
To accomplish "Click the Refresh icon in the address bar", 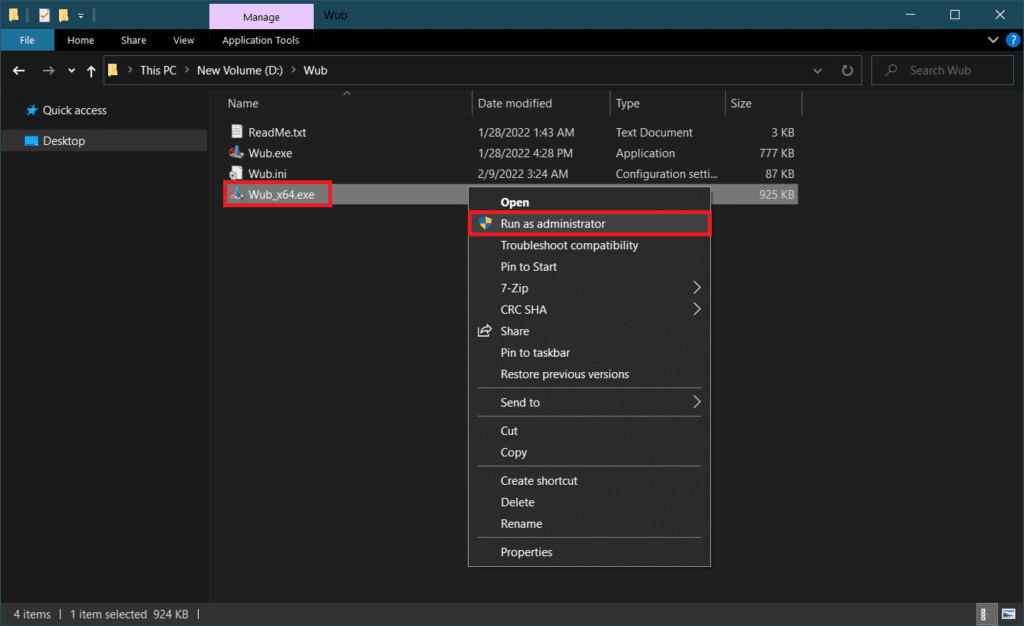I will [x=846, y=70].
